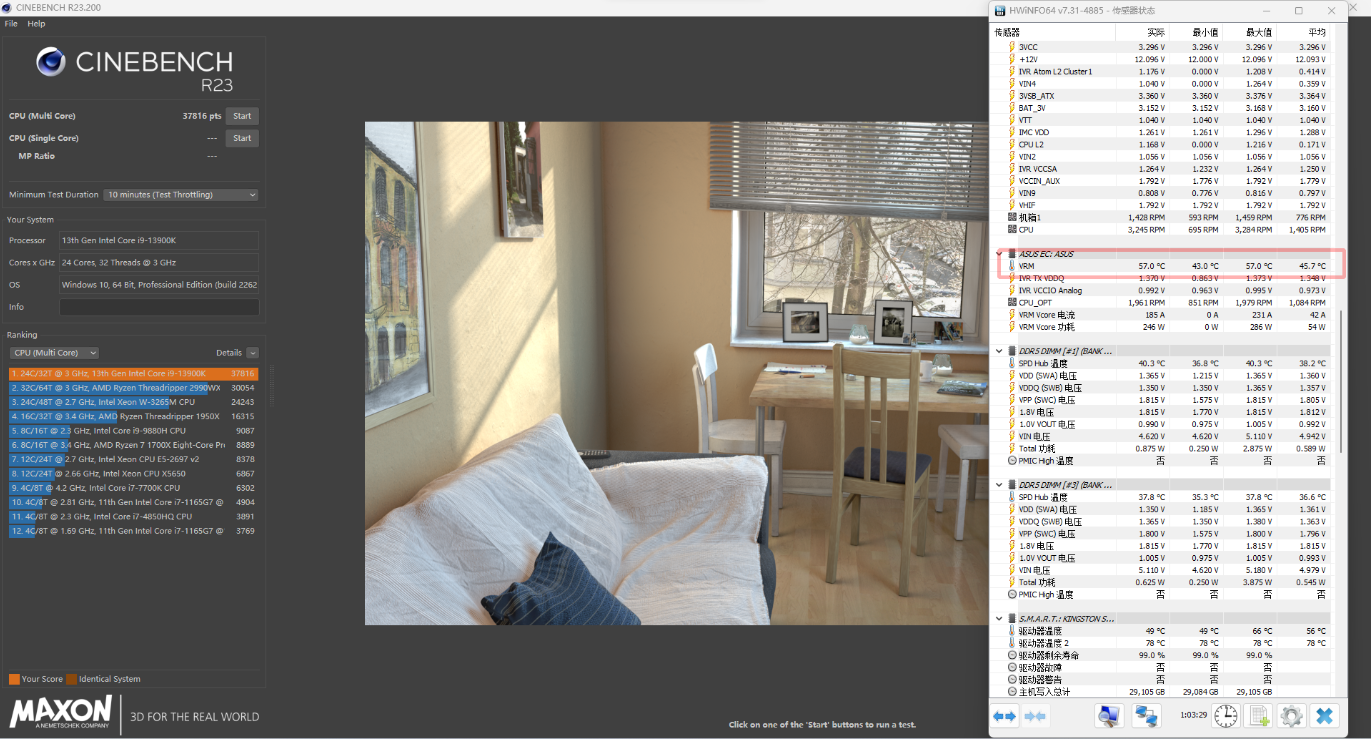This screenshot has height=739, width=1371.
Task: Open the File menu in Cinebench
Action: click(11, 24)
